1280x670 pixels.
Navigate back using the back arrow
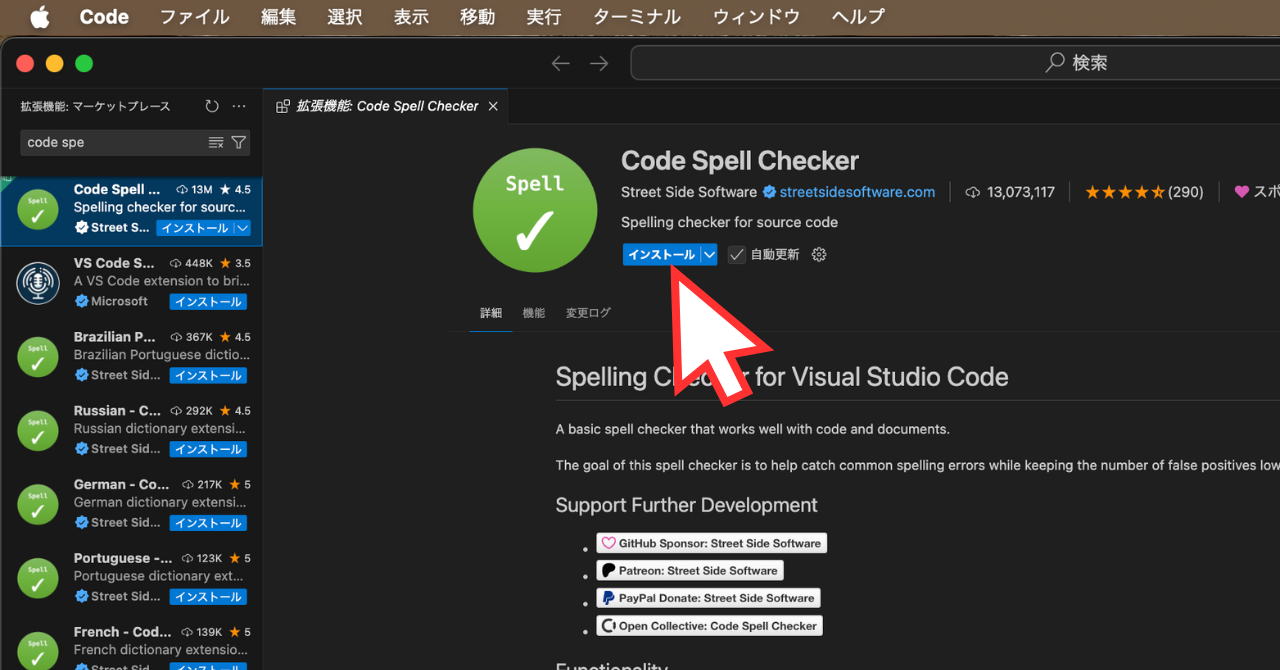tap(561, 62)
